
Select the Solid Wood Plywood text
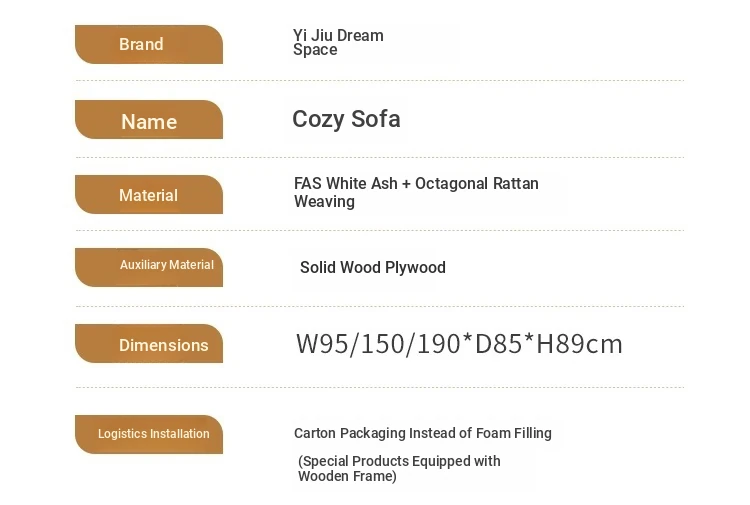[x=373, y=267]
